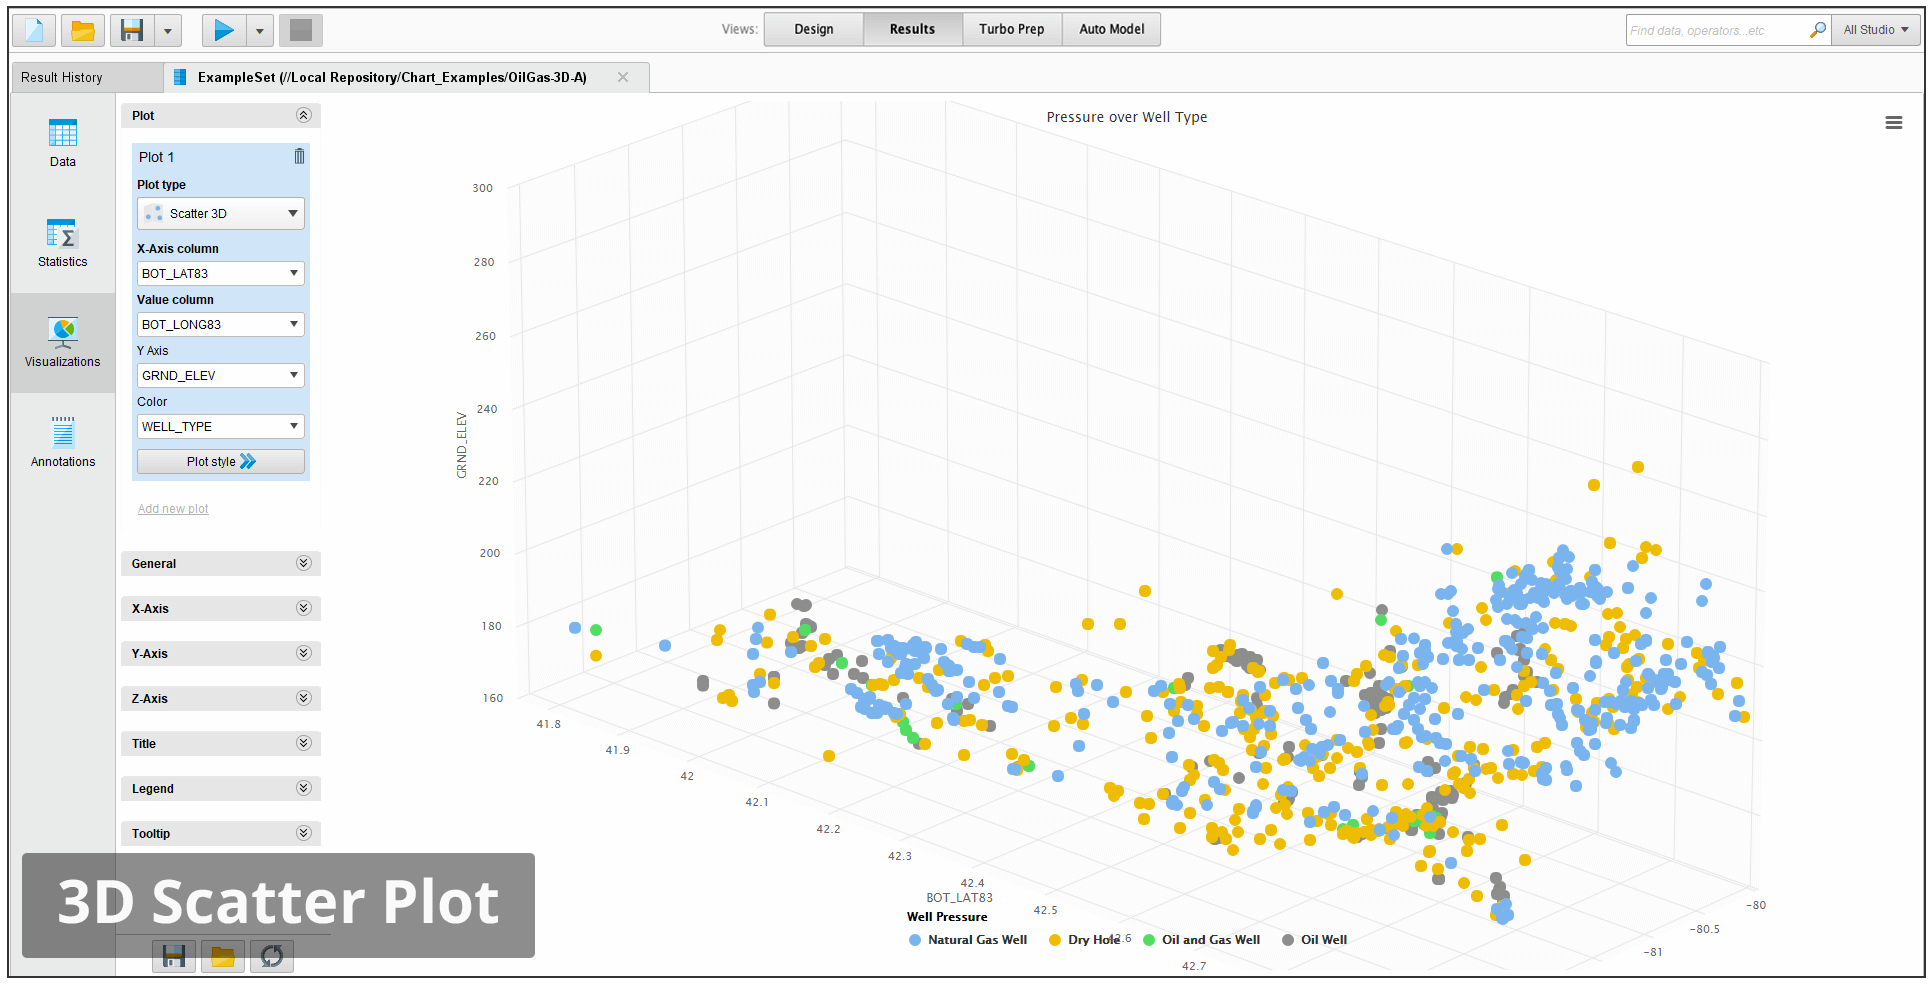The image size is (1932, 986).
Task: Open the Color WELL_TYPE dropdown
Action: (x=220, y=426)
